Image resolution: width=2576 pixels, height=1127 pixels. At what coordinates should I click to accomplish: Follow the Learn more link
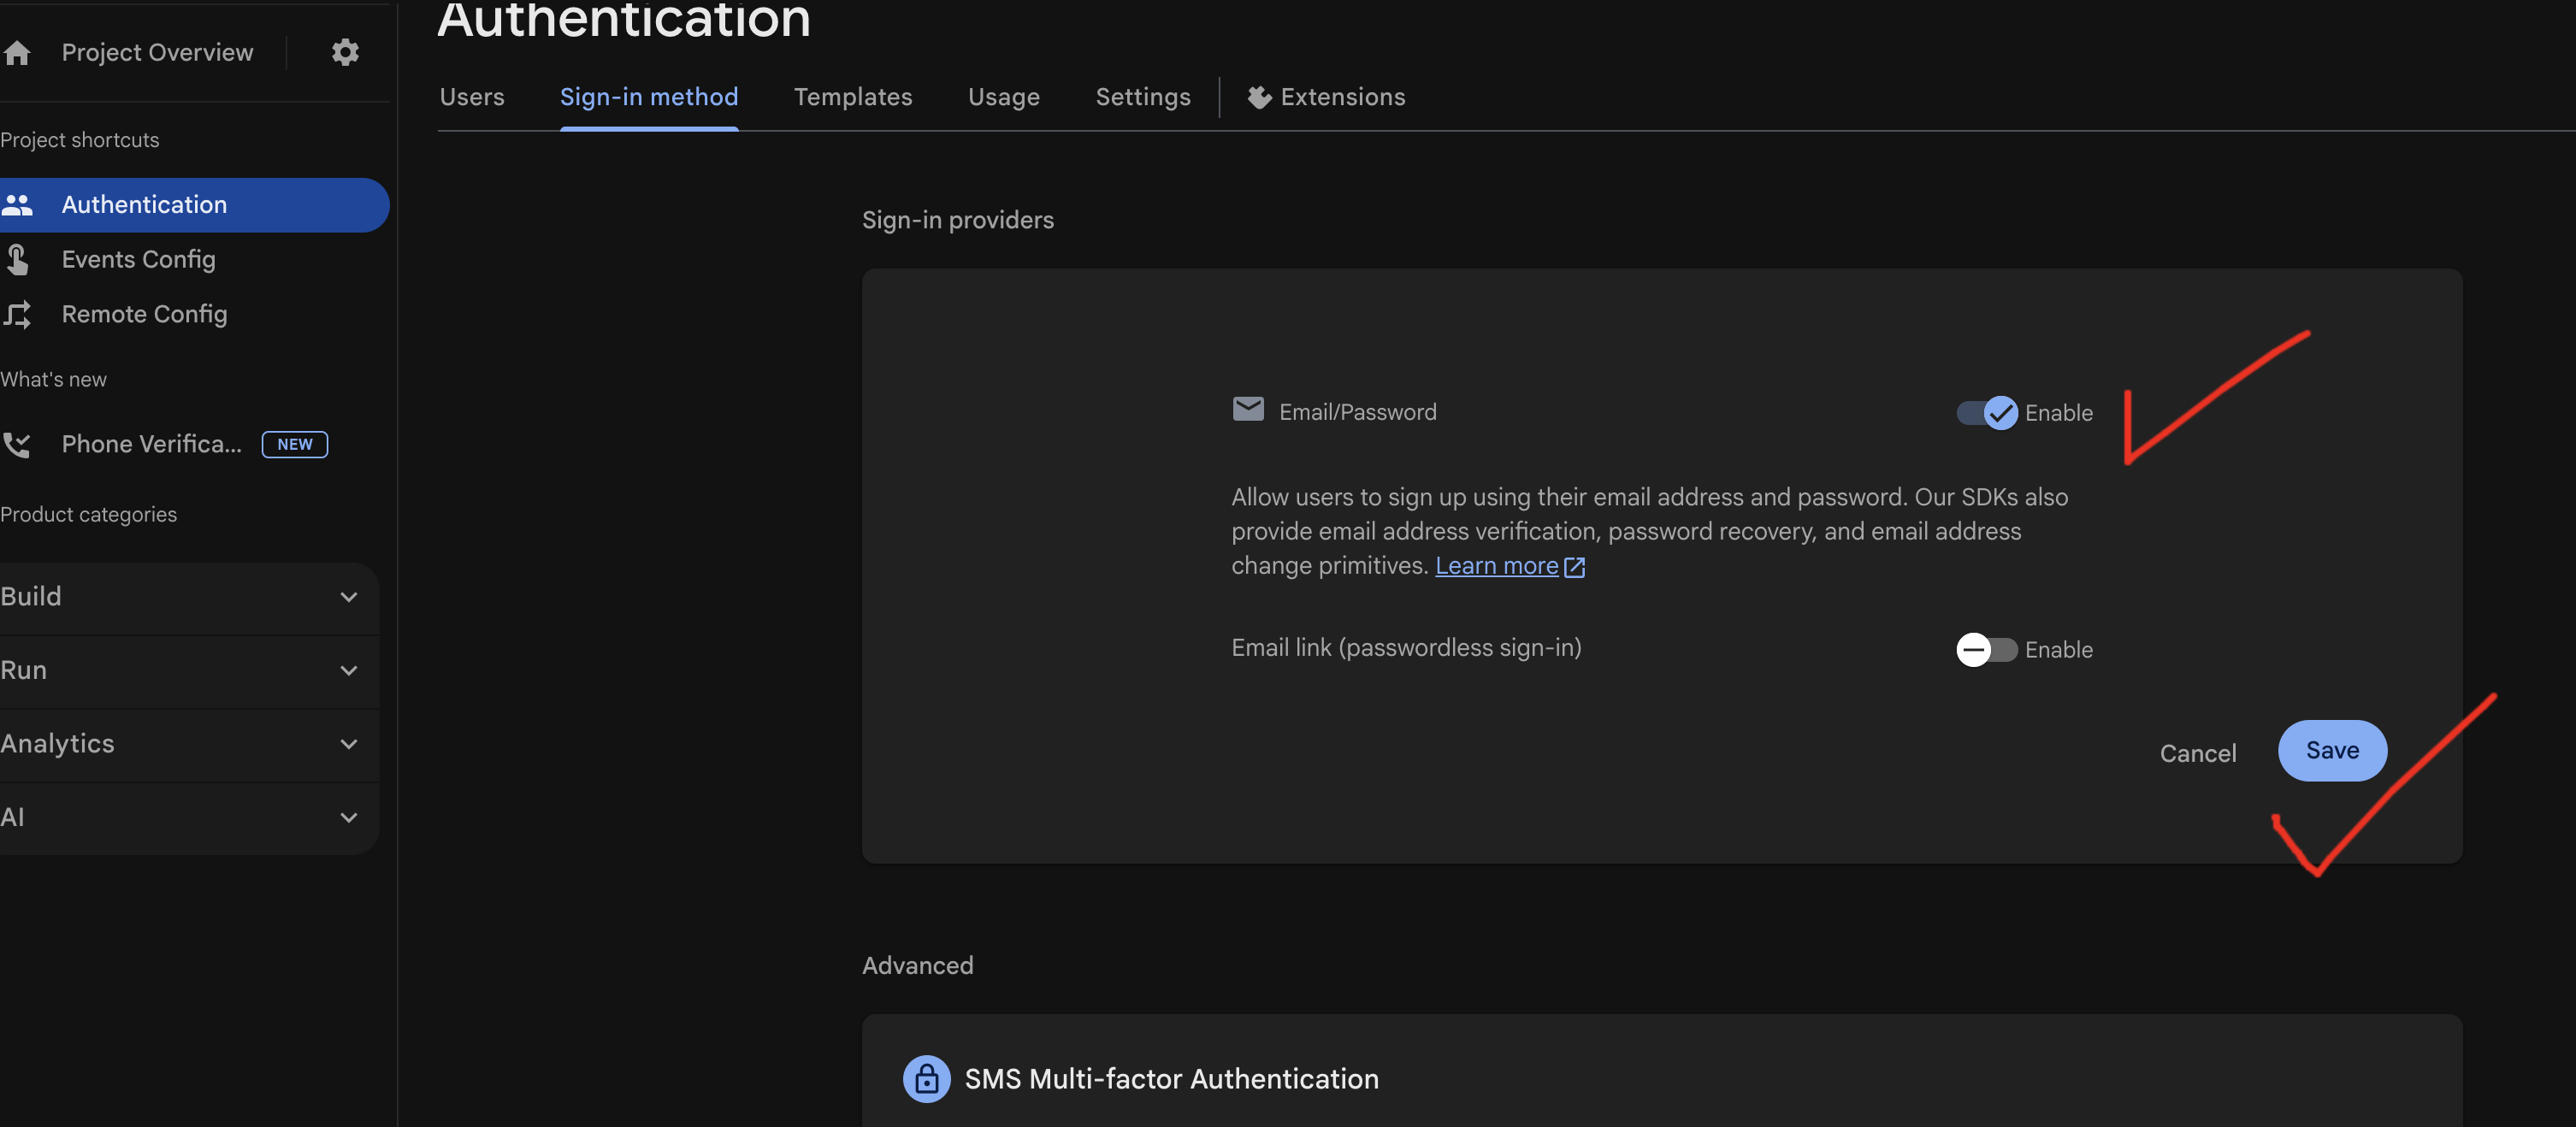click(1496, 566)
